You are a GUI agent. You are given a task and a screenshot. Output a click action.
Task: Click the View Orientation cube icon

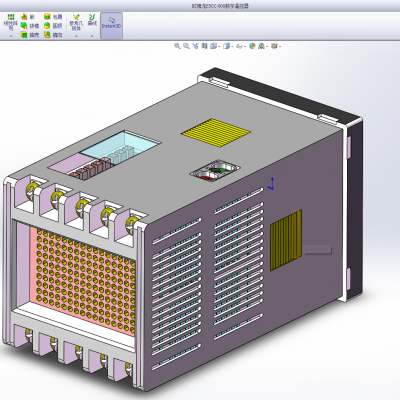pyautogui.click(x=214, y=46)
